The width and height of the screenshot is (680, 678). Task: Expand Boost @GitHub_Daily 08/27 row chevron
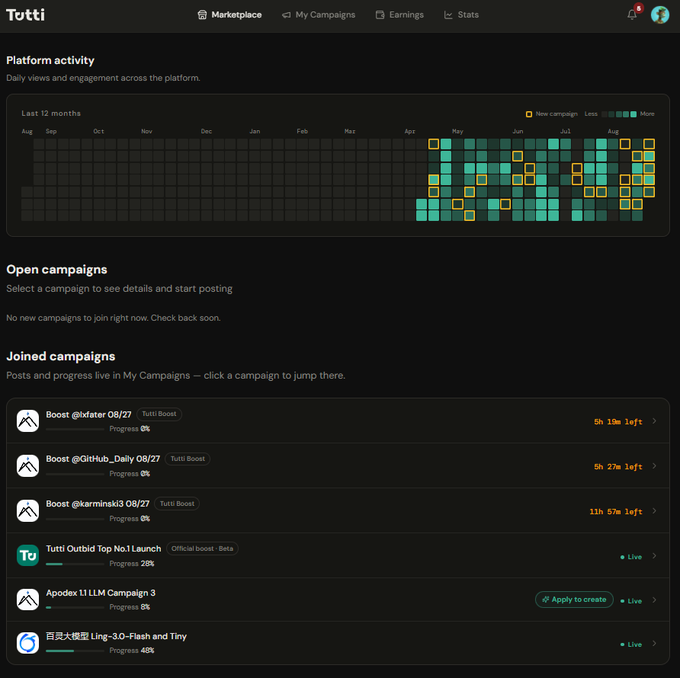(x=654, y=466)
